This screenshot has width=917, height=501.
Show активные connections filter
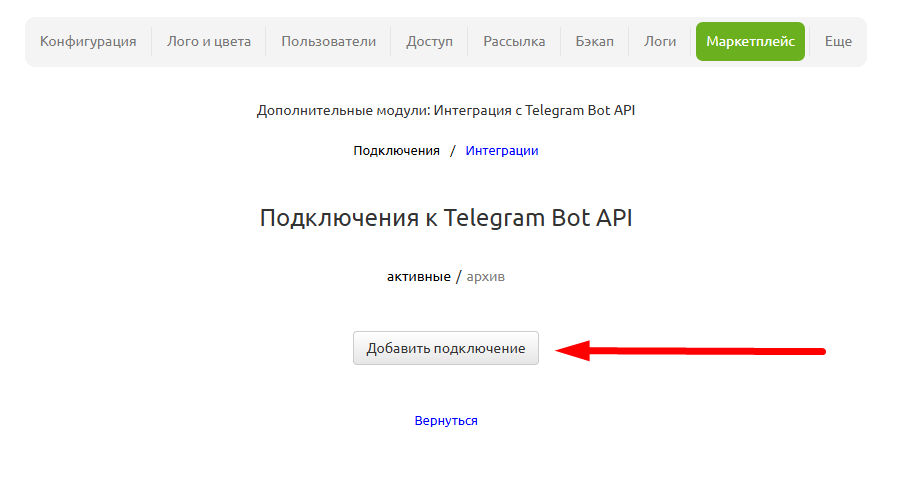point(419,277)
